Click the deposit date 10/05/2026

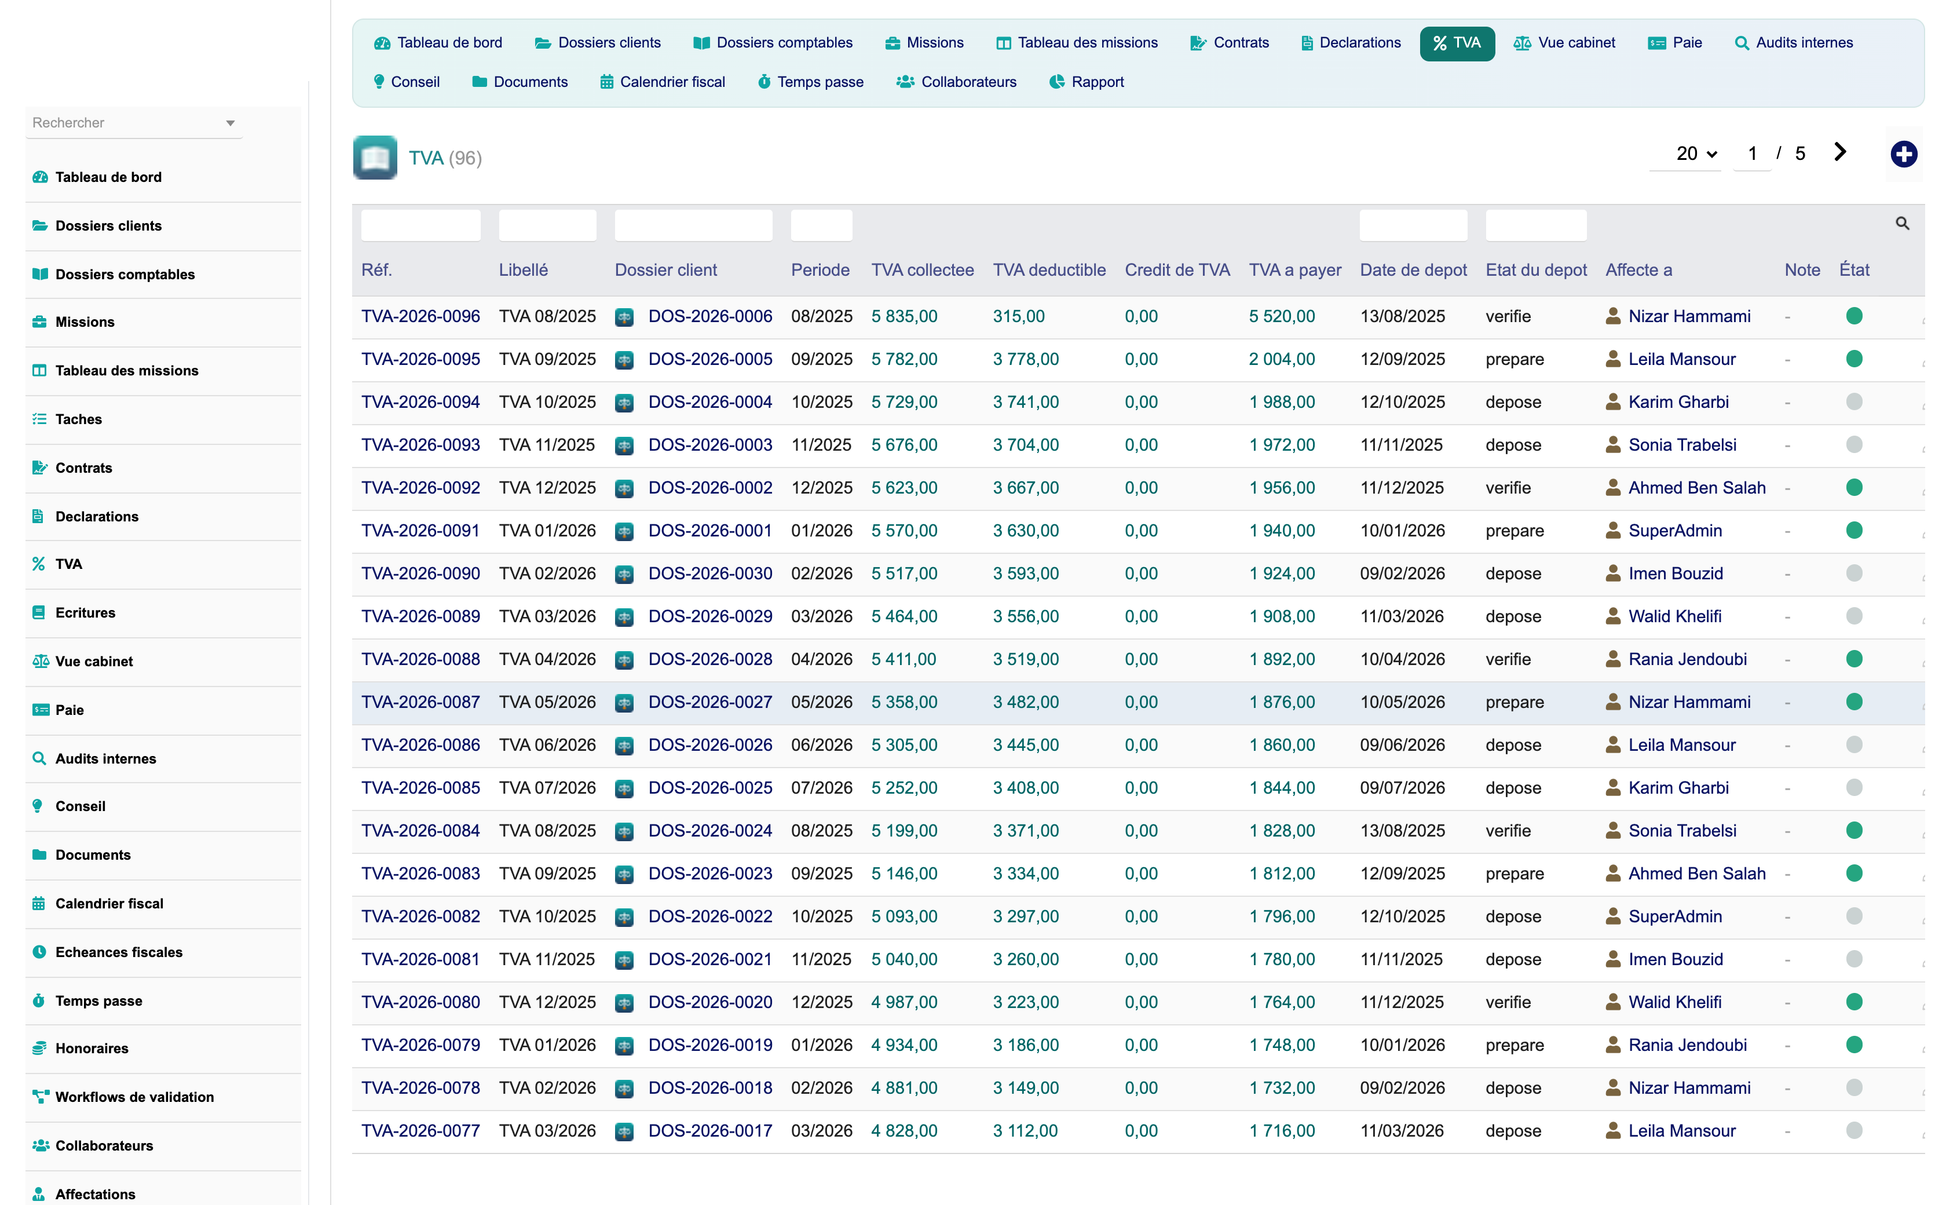(x=1402, y=703)
